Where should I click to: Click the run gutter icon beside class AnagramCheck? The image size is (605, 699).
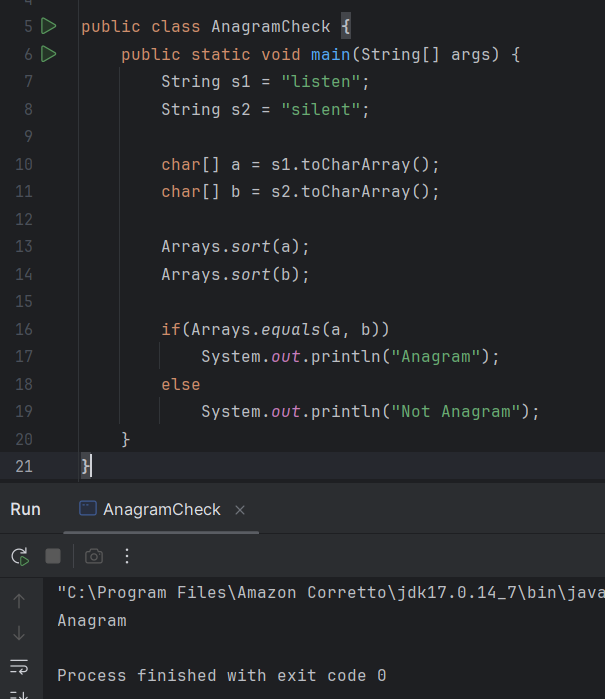[49, 26]
